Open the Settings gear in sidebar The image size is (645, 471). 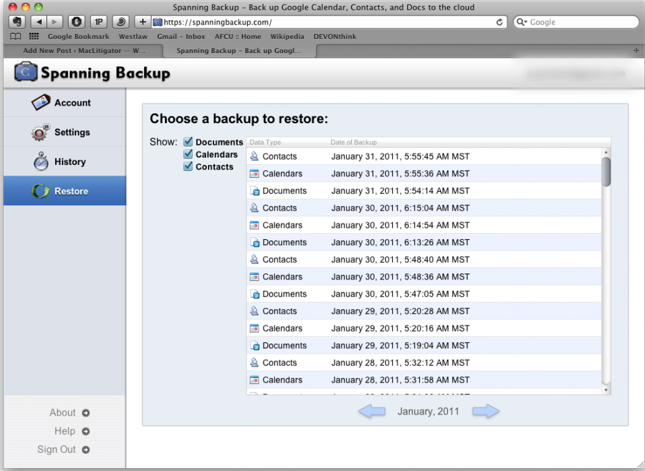point(64,132)
